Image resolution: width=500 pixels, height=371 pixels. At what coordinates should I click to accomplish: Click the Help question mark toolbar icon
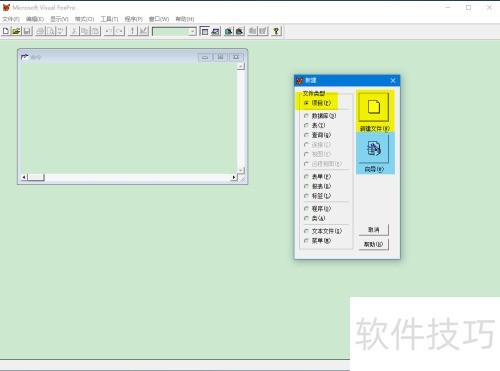(276, 31)
